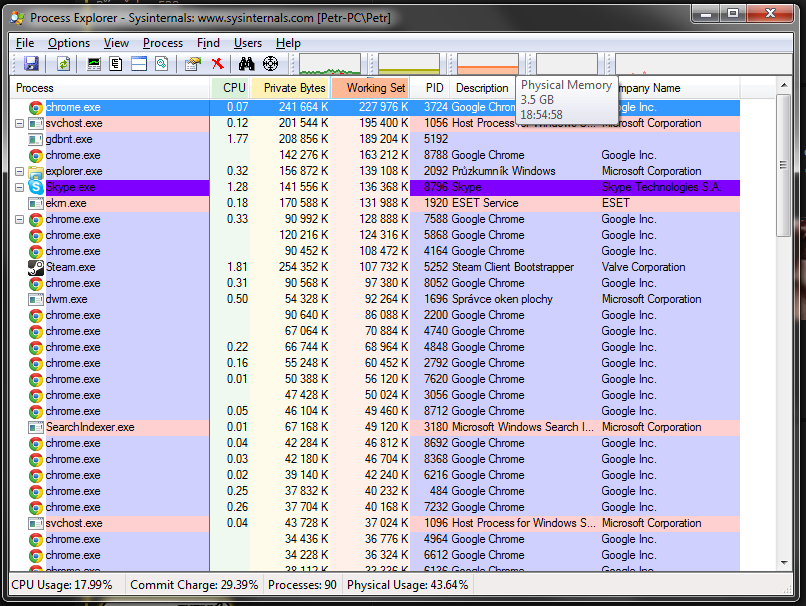The width and height of the screenshot is (806, 606).
Task: Click the crosshair Find Window's Process icon
Action: [270, 64]
